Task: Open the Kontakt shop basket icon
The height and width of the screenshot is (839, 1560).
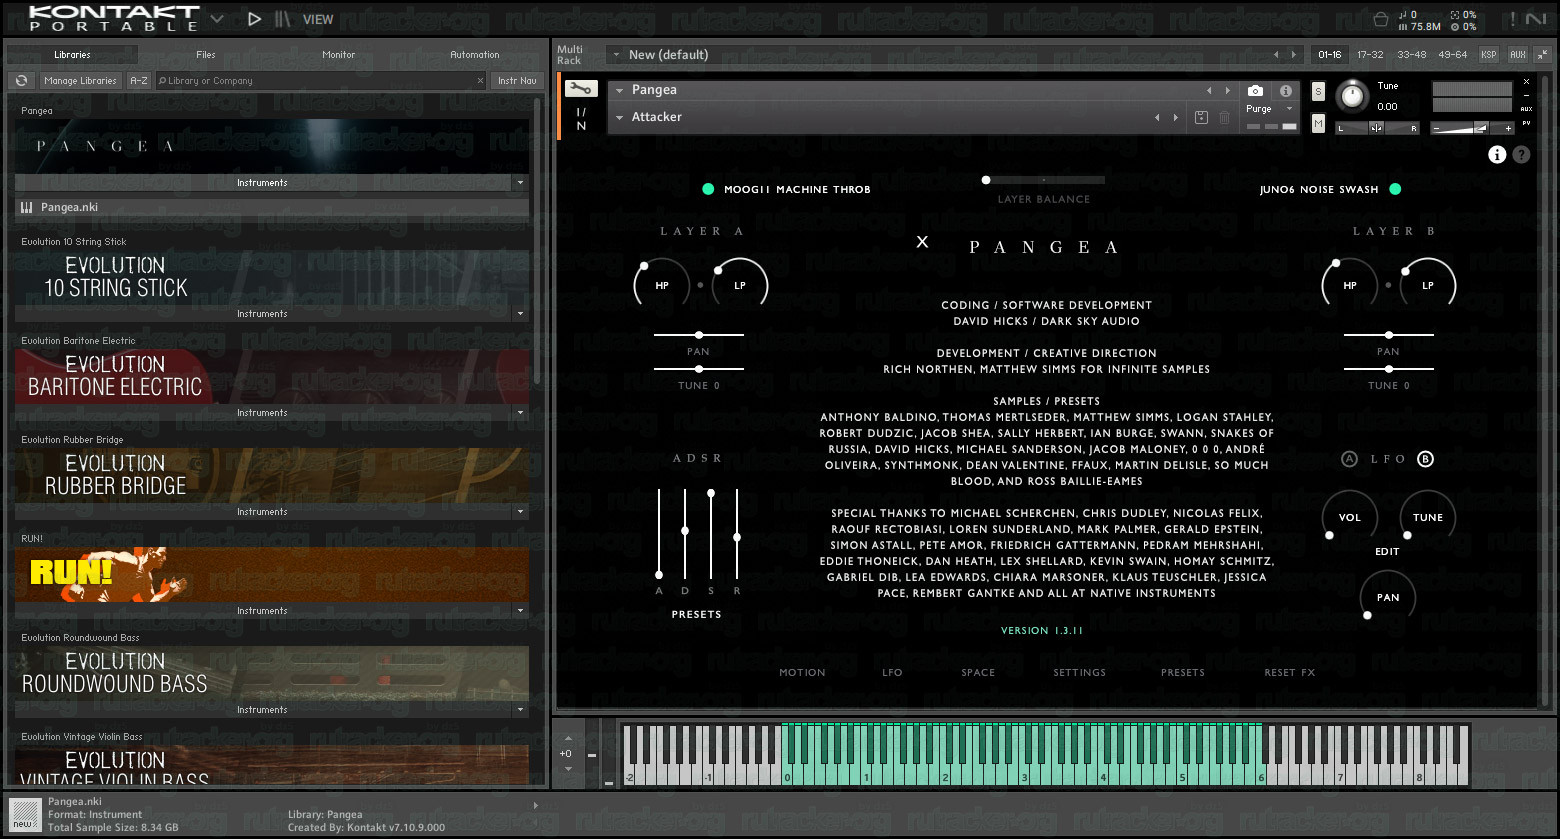Action: [1381, 19]
